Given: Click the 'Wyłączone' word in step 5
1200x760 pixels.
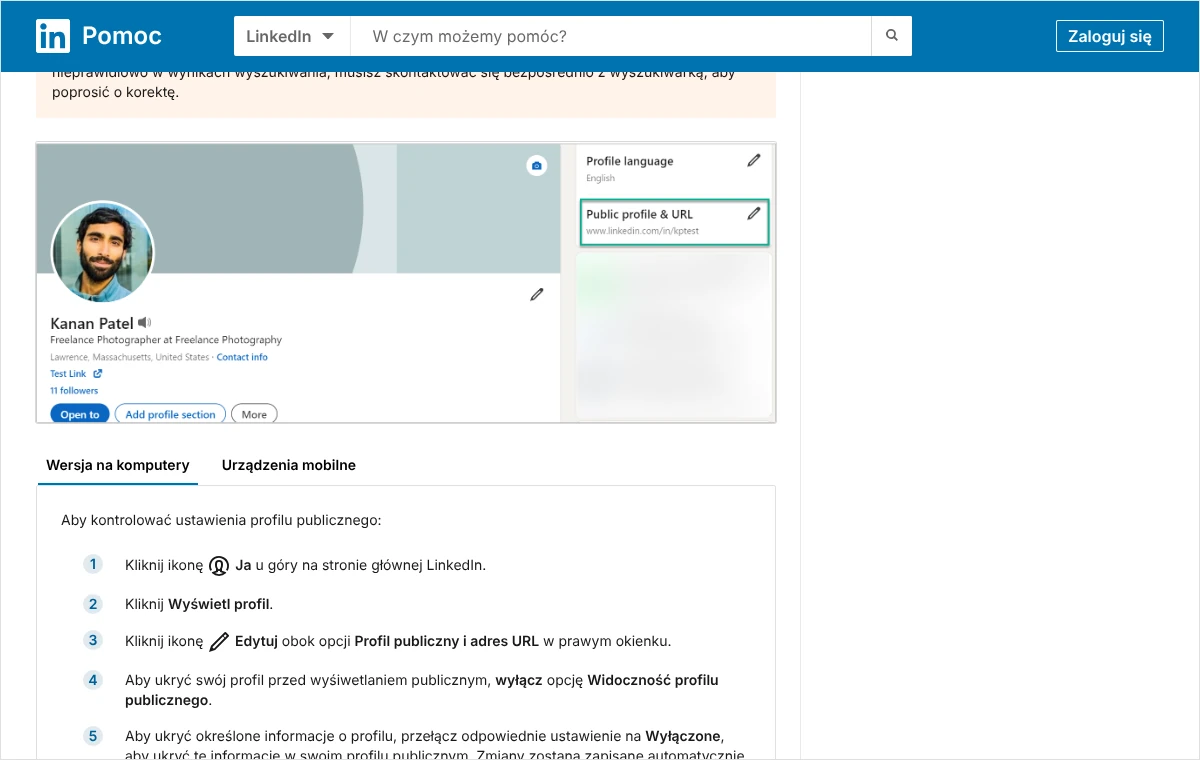Looking at the screenshot, I should 683,736.
